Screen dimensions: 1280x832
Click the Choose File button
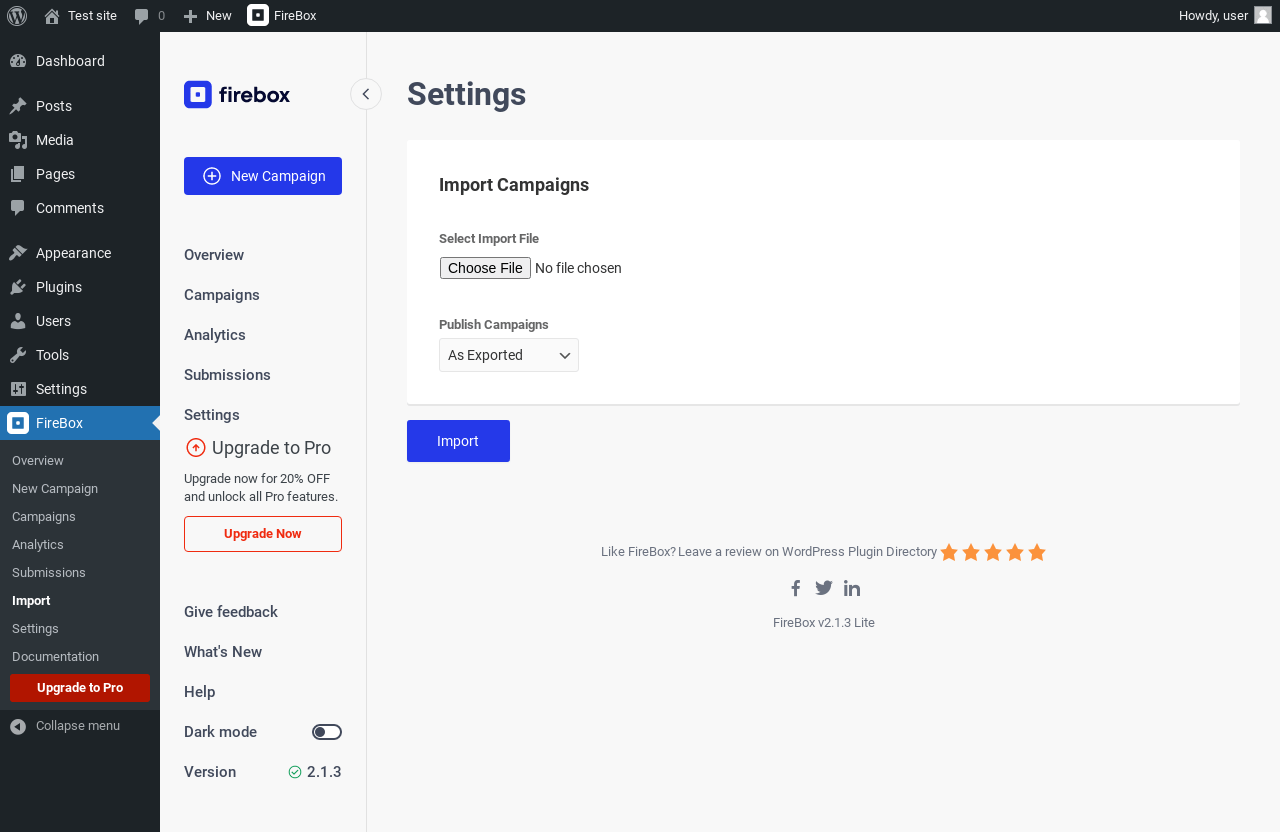click(x=485, y=268)
